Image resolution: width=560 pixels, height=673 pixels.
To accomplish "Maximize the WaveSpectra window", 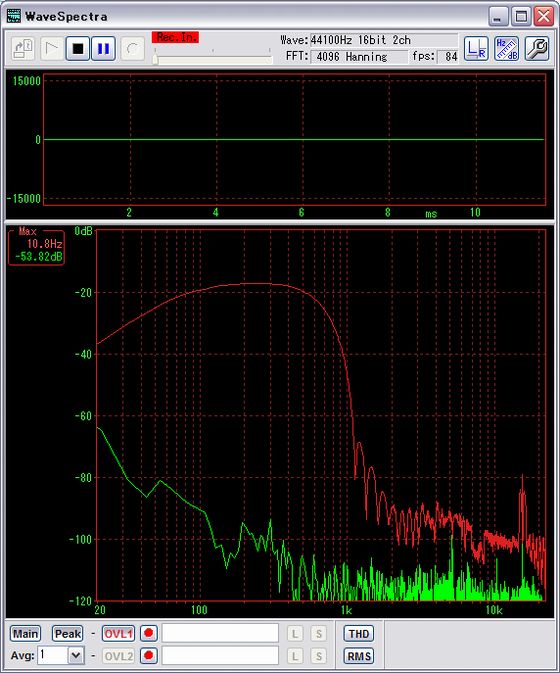I will pyautogui.click(x=521, y=17).
